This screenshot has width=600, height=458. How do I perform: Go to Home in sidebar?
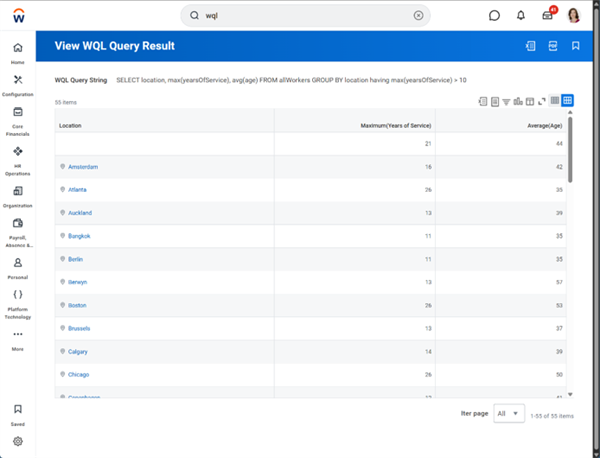(x=18, y=53)
